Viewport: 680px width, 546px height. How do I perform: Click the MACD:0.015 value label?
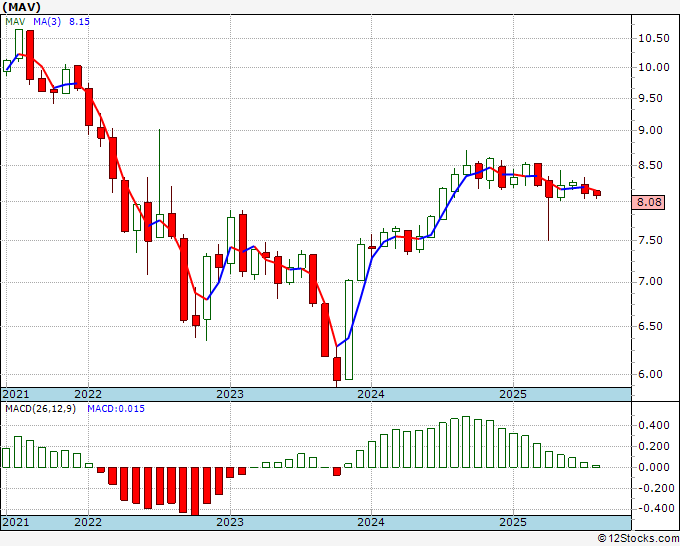(116, 409)
